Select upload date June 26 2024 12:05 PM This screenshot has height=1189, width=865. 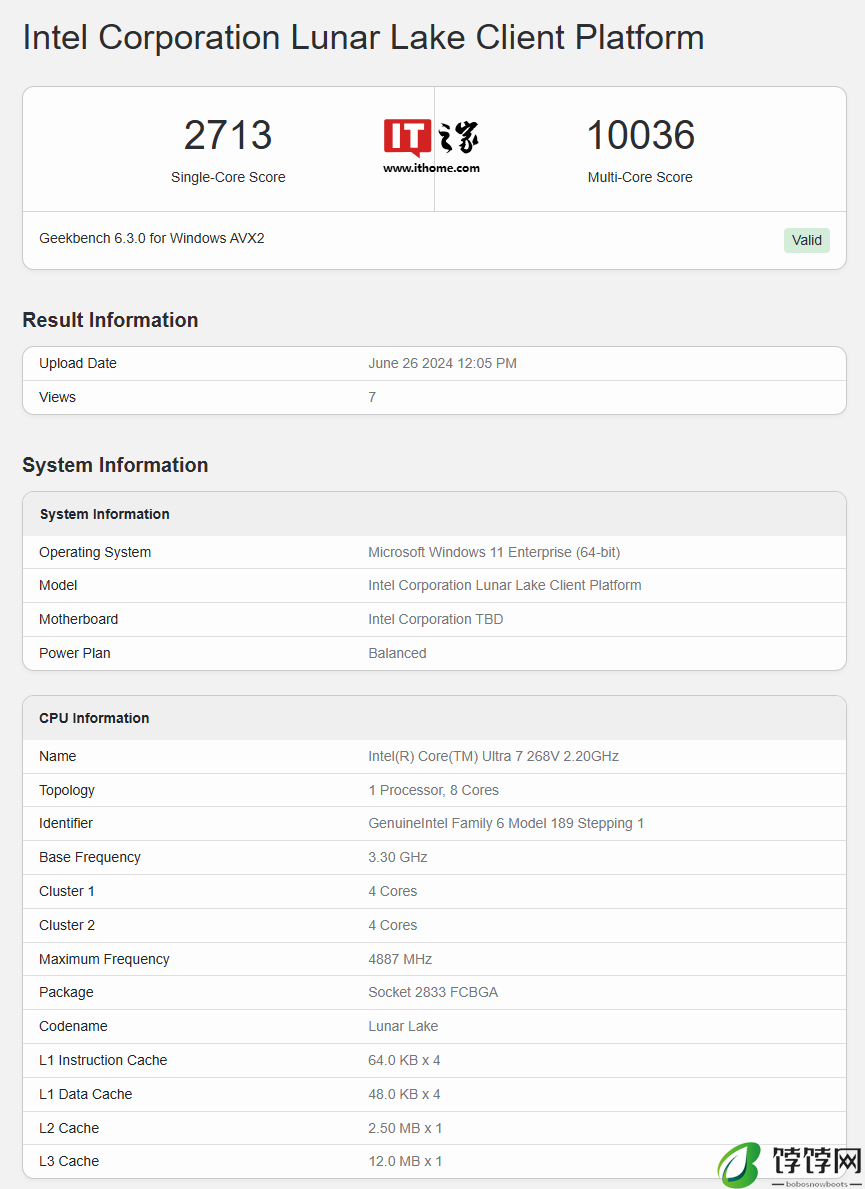point(442,363)
